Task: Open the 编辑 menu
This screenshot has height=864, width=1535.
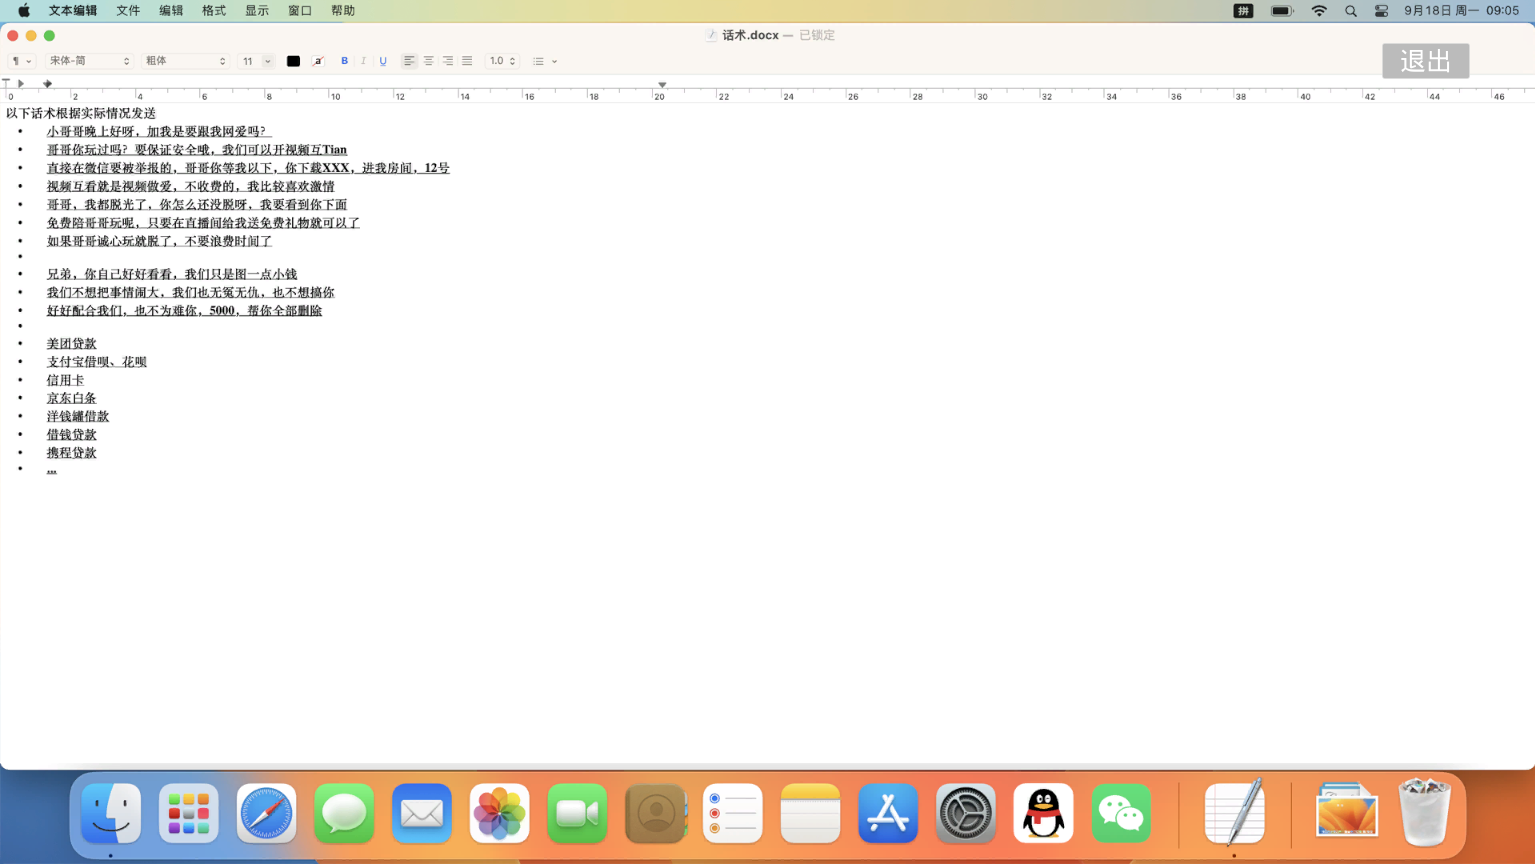Action: point(171,11)
